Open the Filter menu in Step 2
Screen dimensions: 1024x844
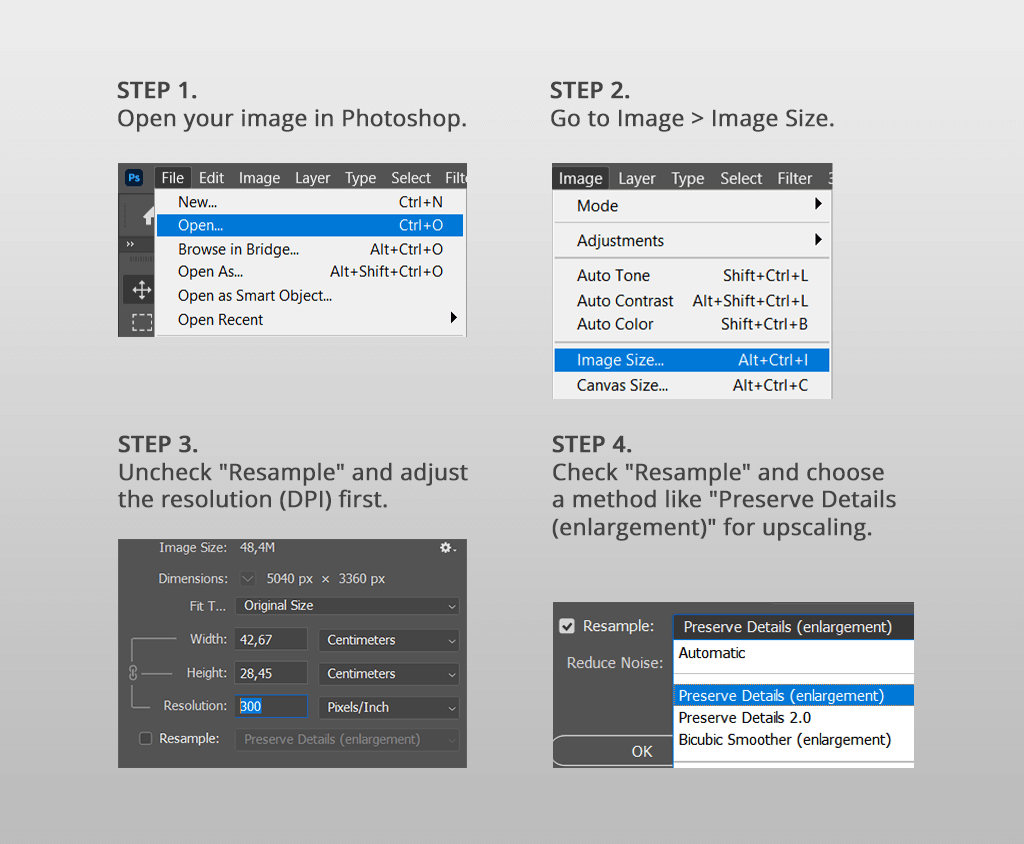[x=794, y=178]
